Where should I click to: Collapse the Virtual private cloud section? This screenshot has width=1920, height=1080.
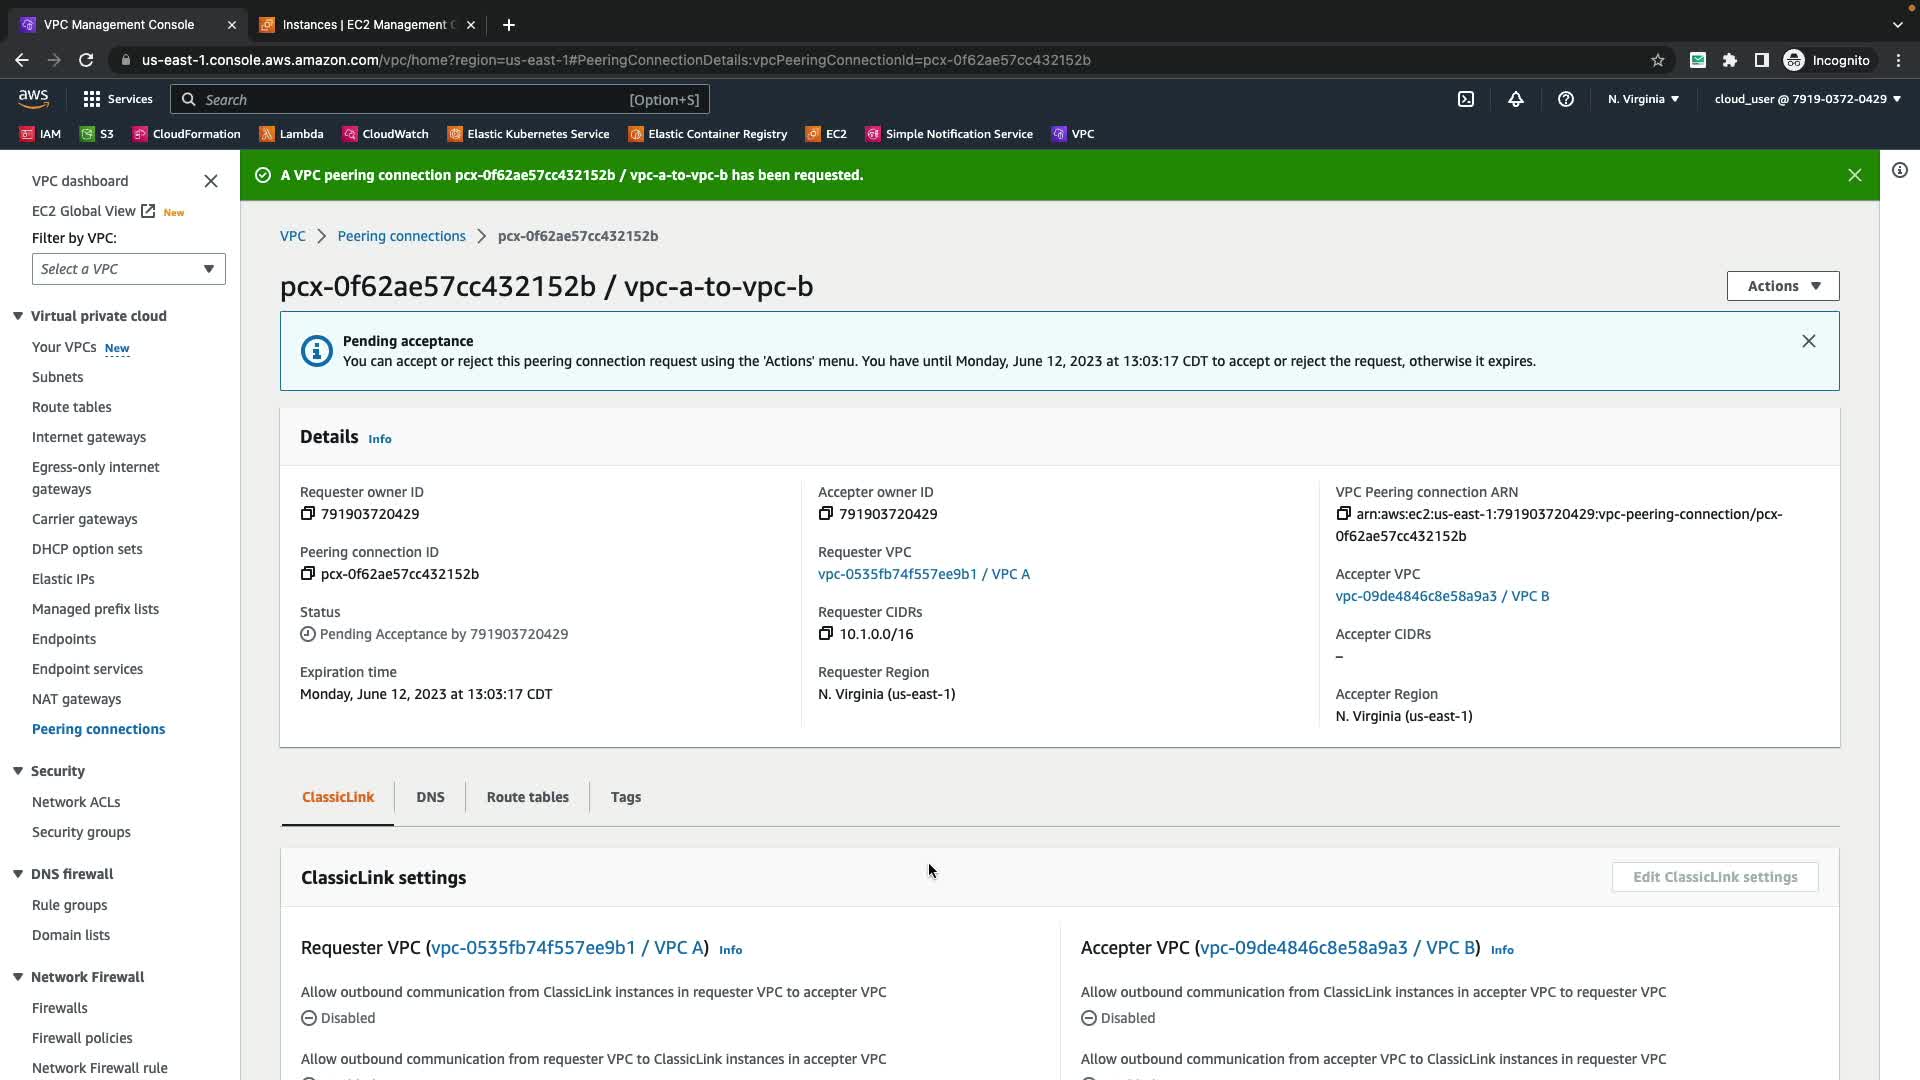18,316
